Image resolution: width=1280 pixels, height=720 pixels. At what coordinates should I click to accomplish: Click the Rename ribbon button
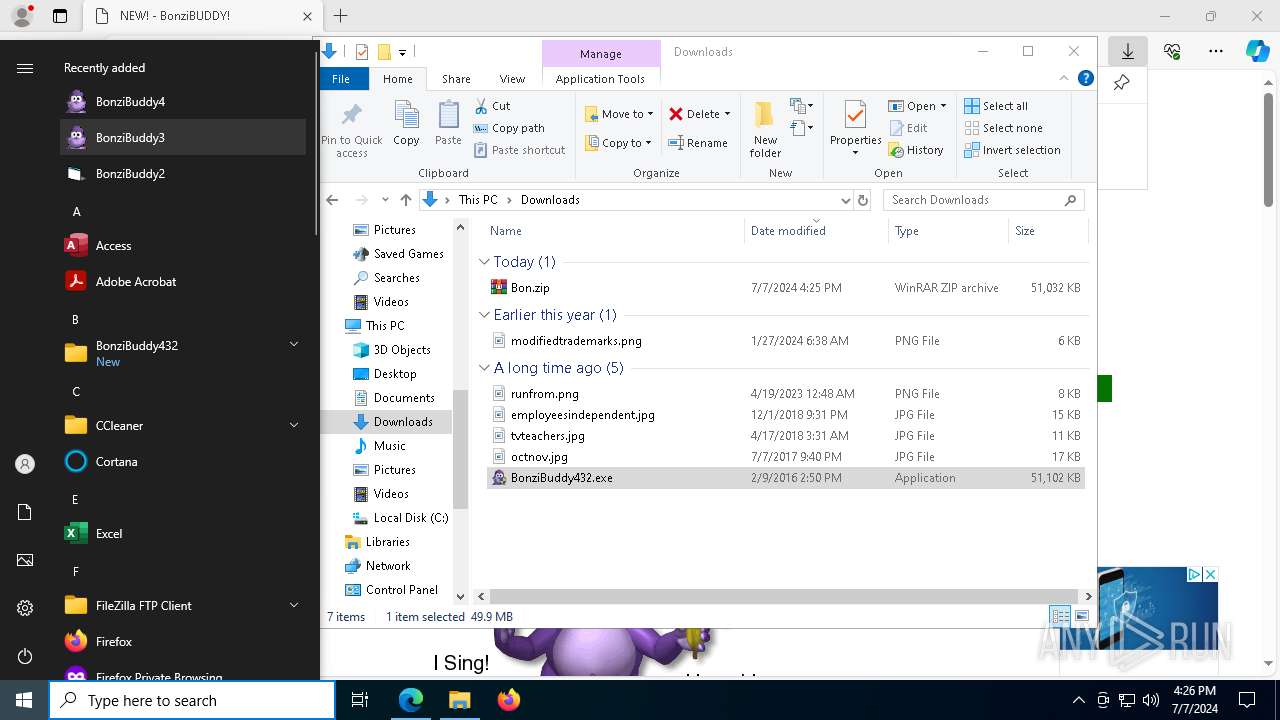pyautogui.click(x=698, y=143)
